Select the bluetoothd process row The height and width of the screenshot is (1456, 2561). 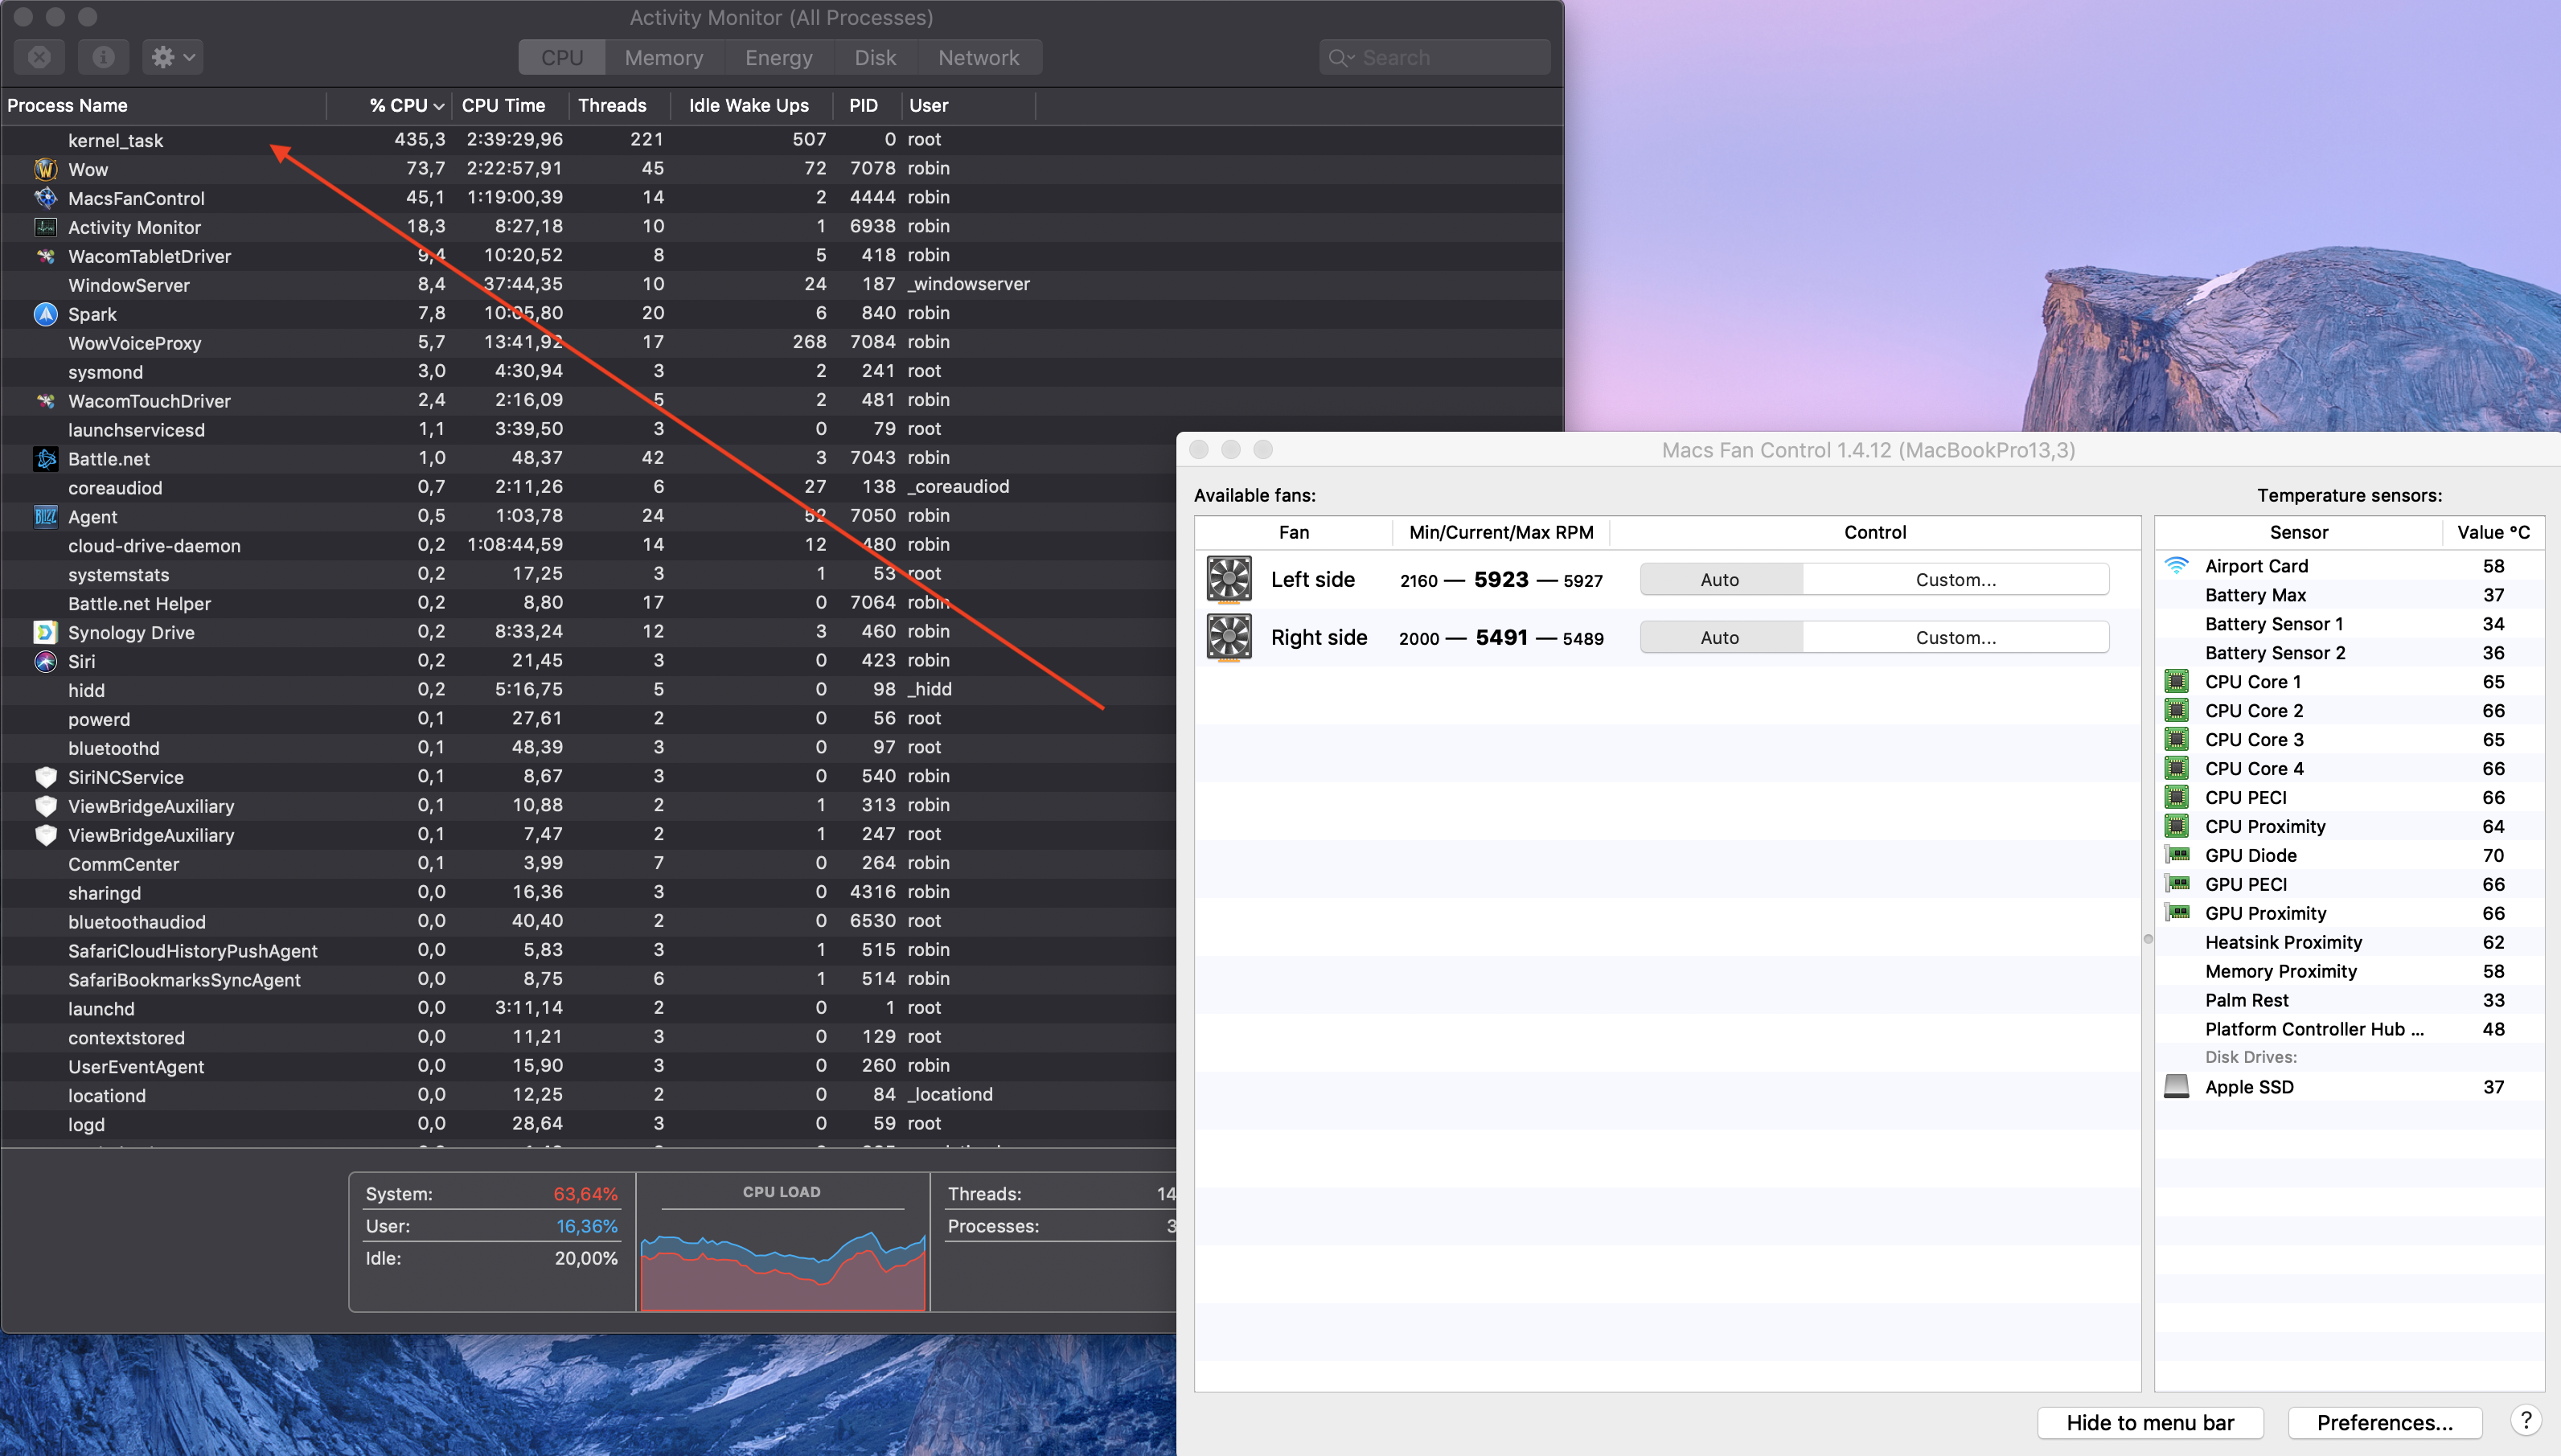point(588,748)
